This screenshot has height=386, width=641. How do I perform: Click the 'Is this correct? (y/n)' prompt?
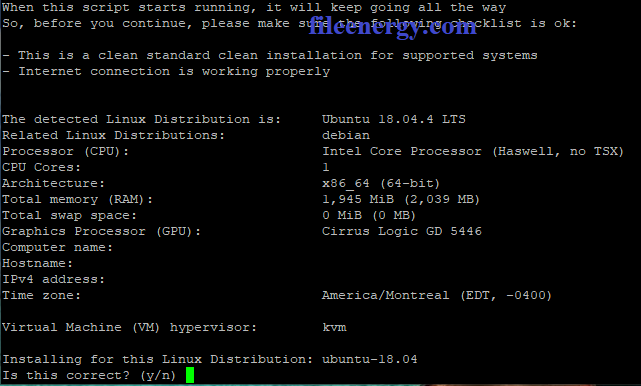pos(89,375)
